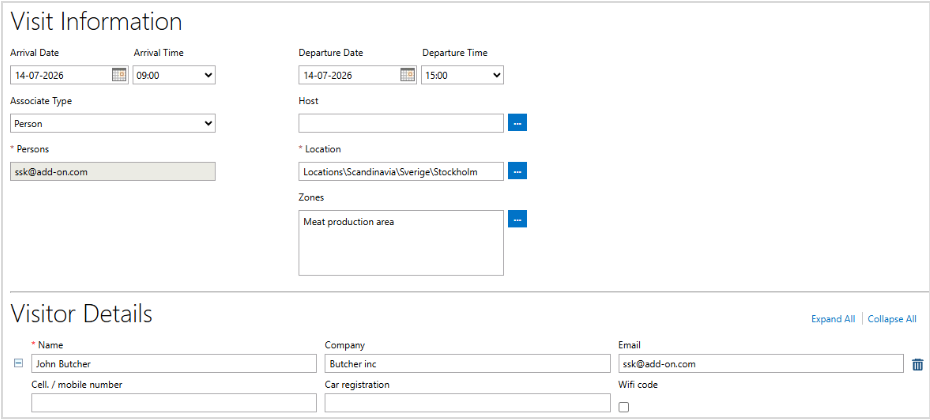Open the Departure Time dropdown
The image size is (930, 420).
click(463, 75)
